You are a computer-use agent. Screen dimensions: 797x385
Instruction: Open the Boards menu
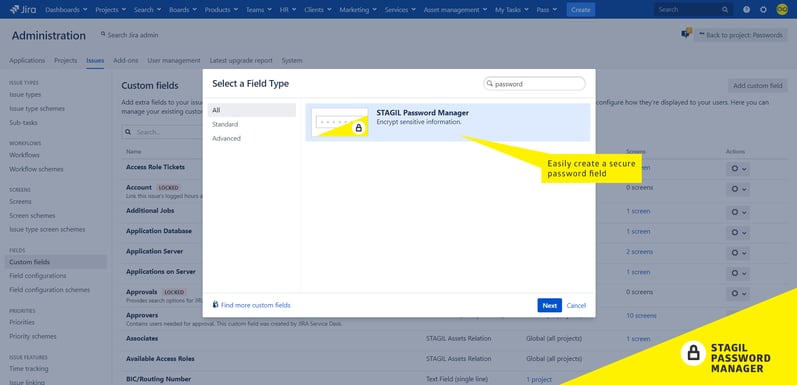click(182, 10)
